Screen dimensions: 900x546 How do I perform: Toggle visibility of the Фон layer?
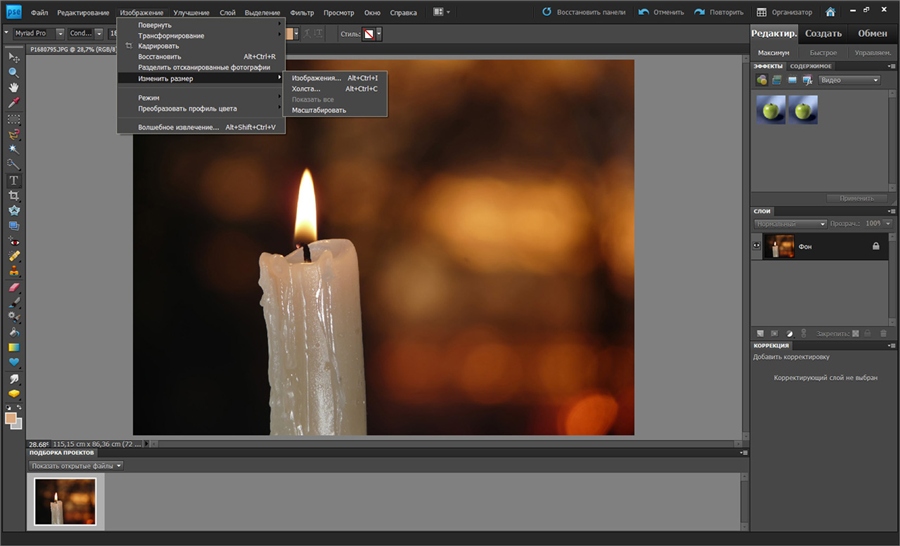757,246
